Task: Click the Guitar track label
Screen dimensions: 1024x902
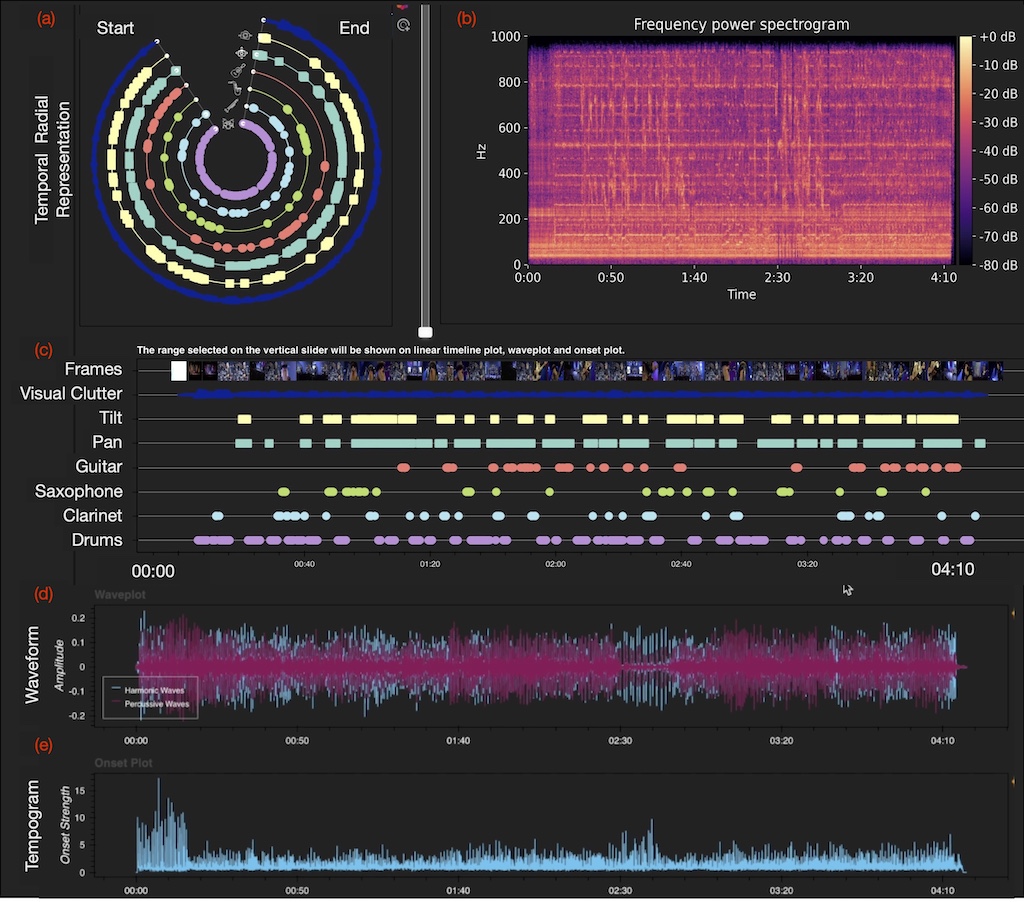Action: tap(99, 466)
